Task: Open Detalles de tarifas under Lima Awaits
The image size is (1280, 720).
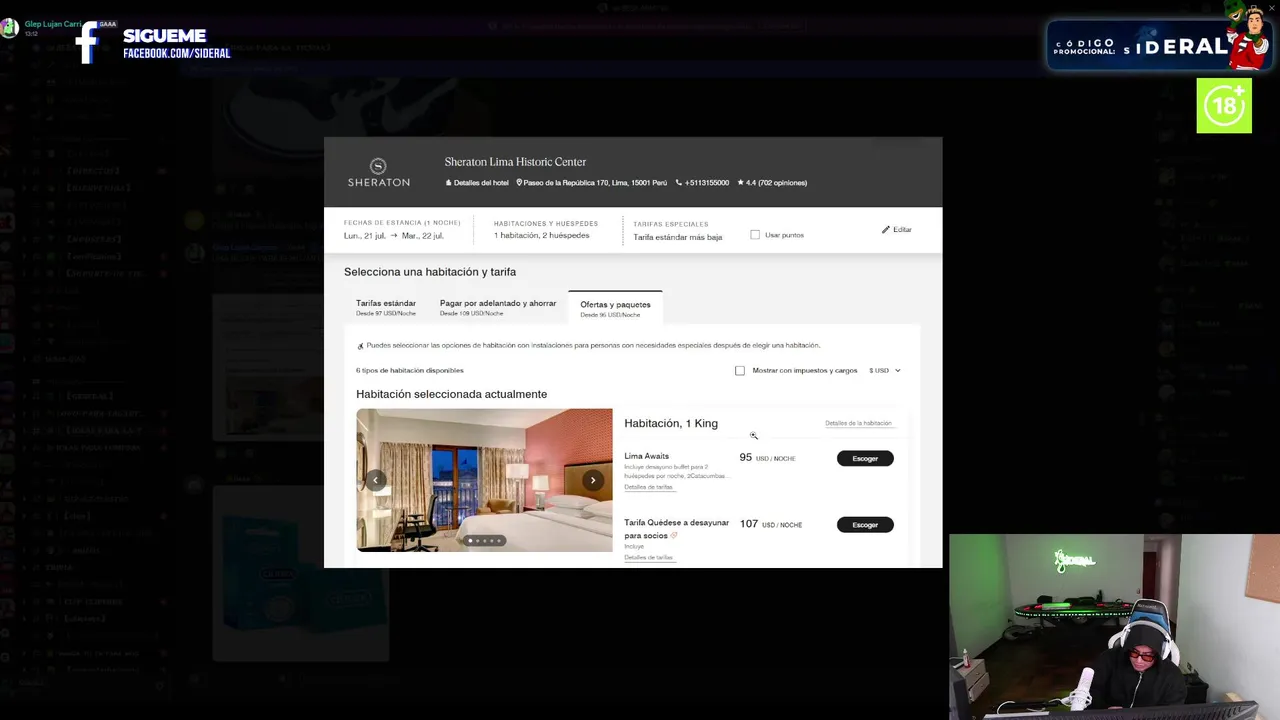Action: [x=649, y=487]
